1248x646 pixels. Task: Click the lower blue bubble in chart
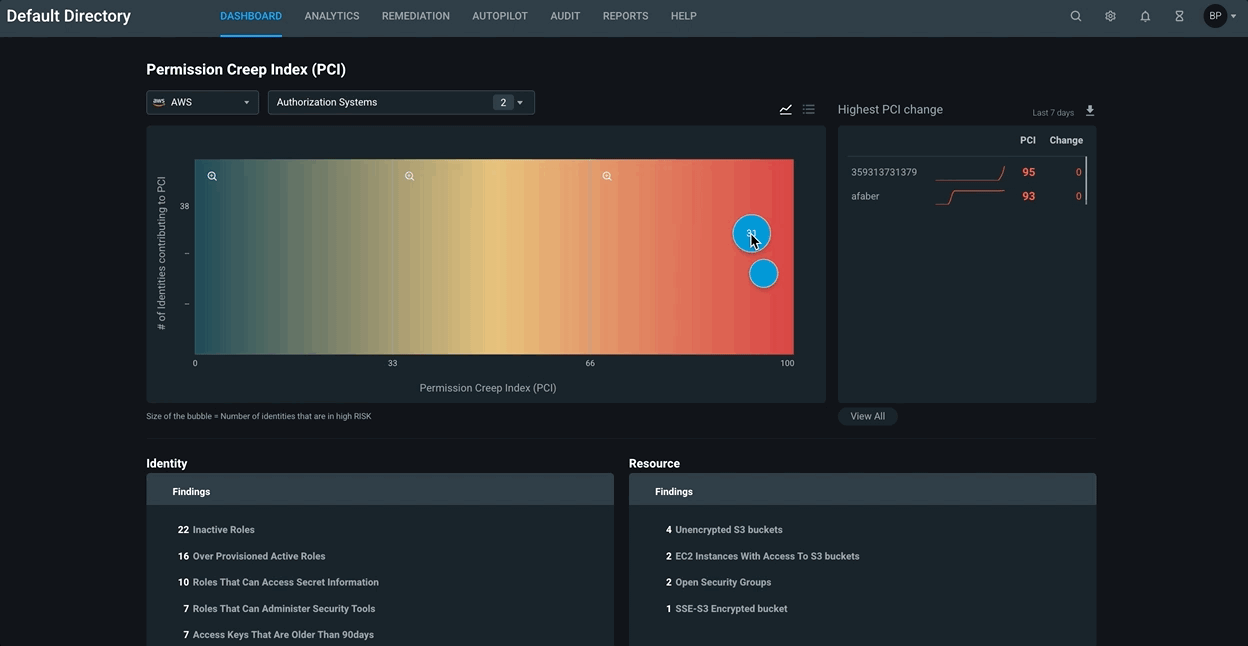coord(764,274)
